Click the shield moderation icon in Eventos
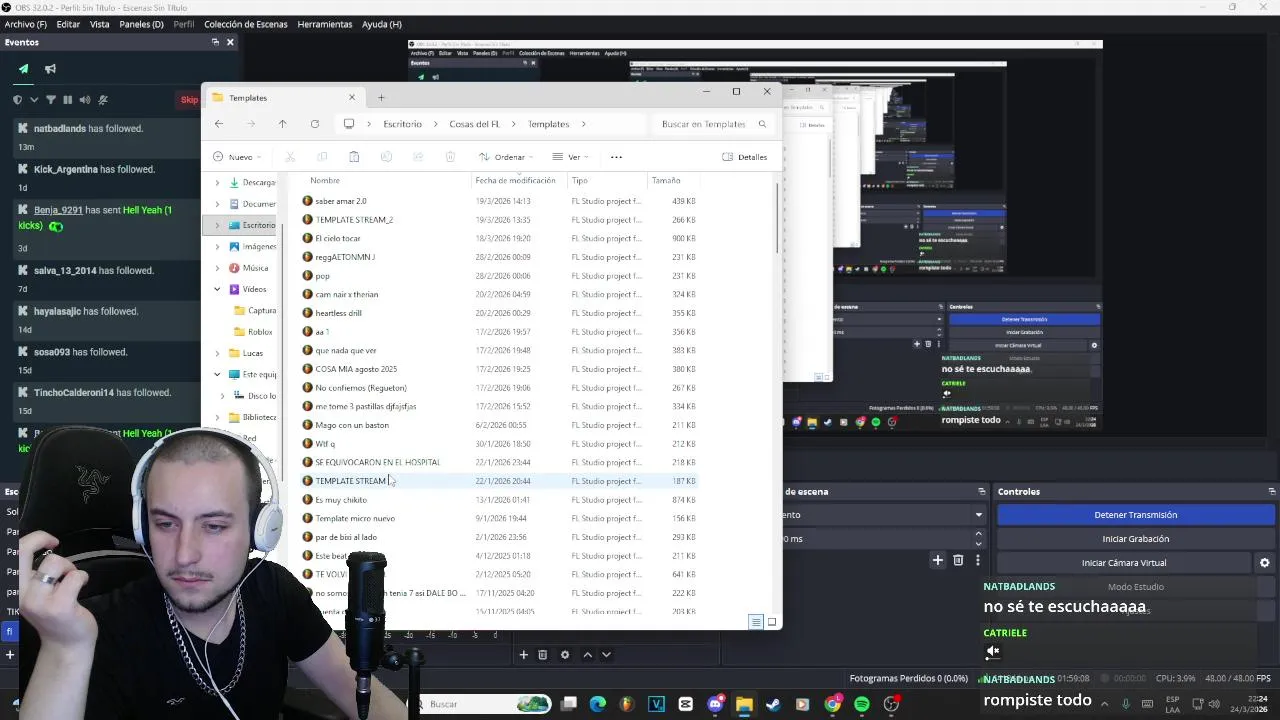1280x720 pixels. click(x=17, y=100)
